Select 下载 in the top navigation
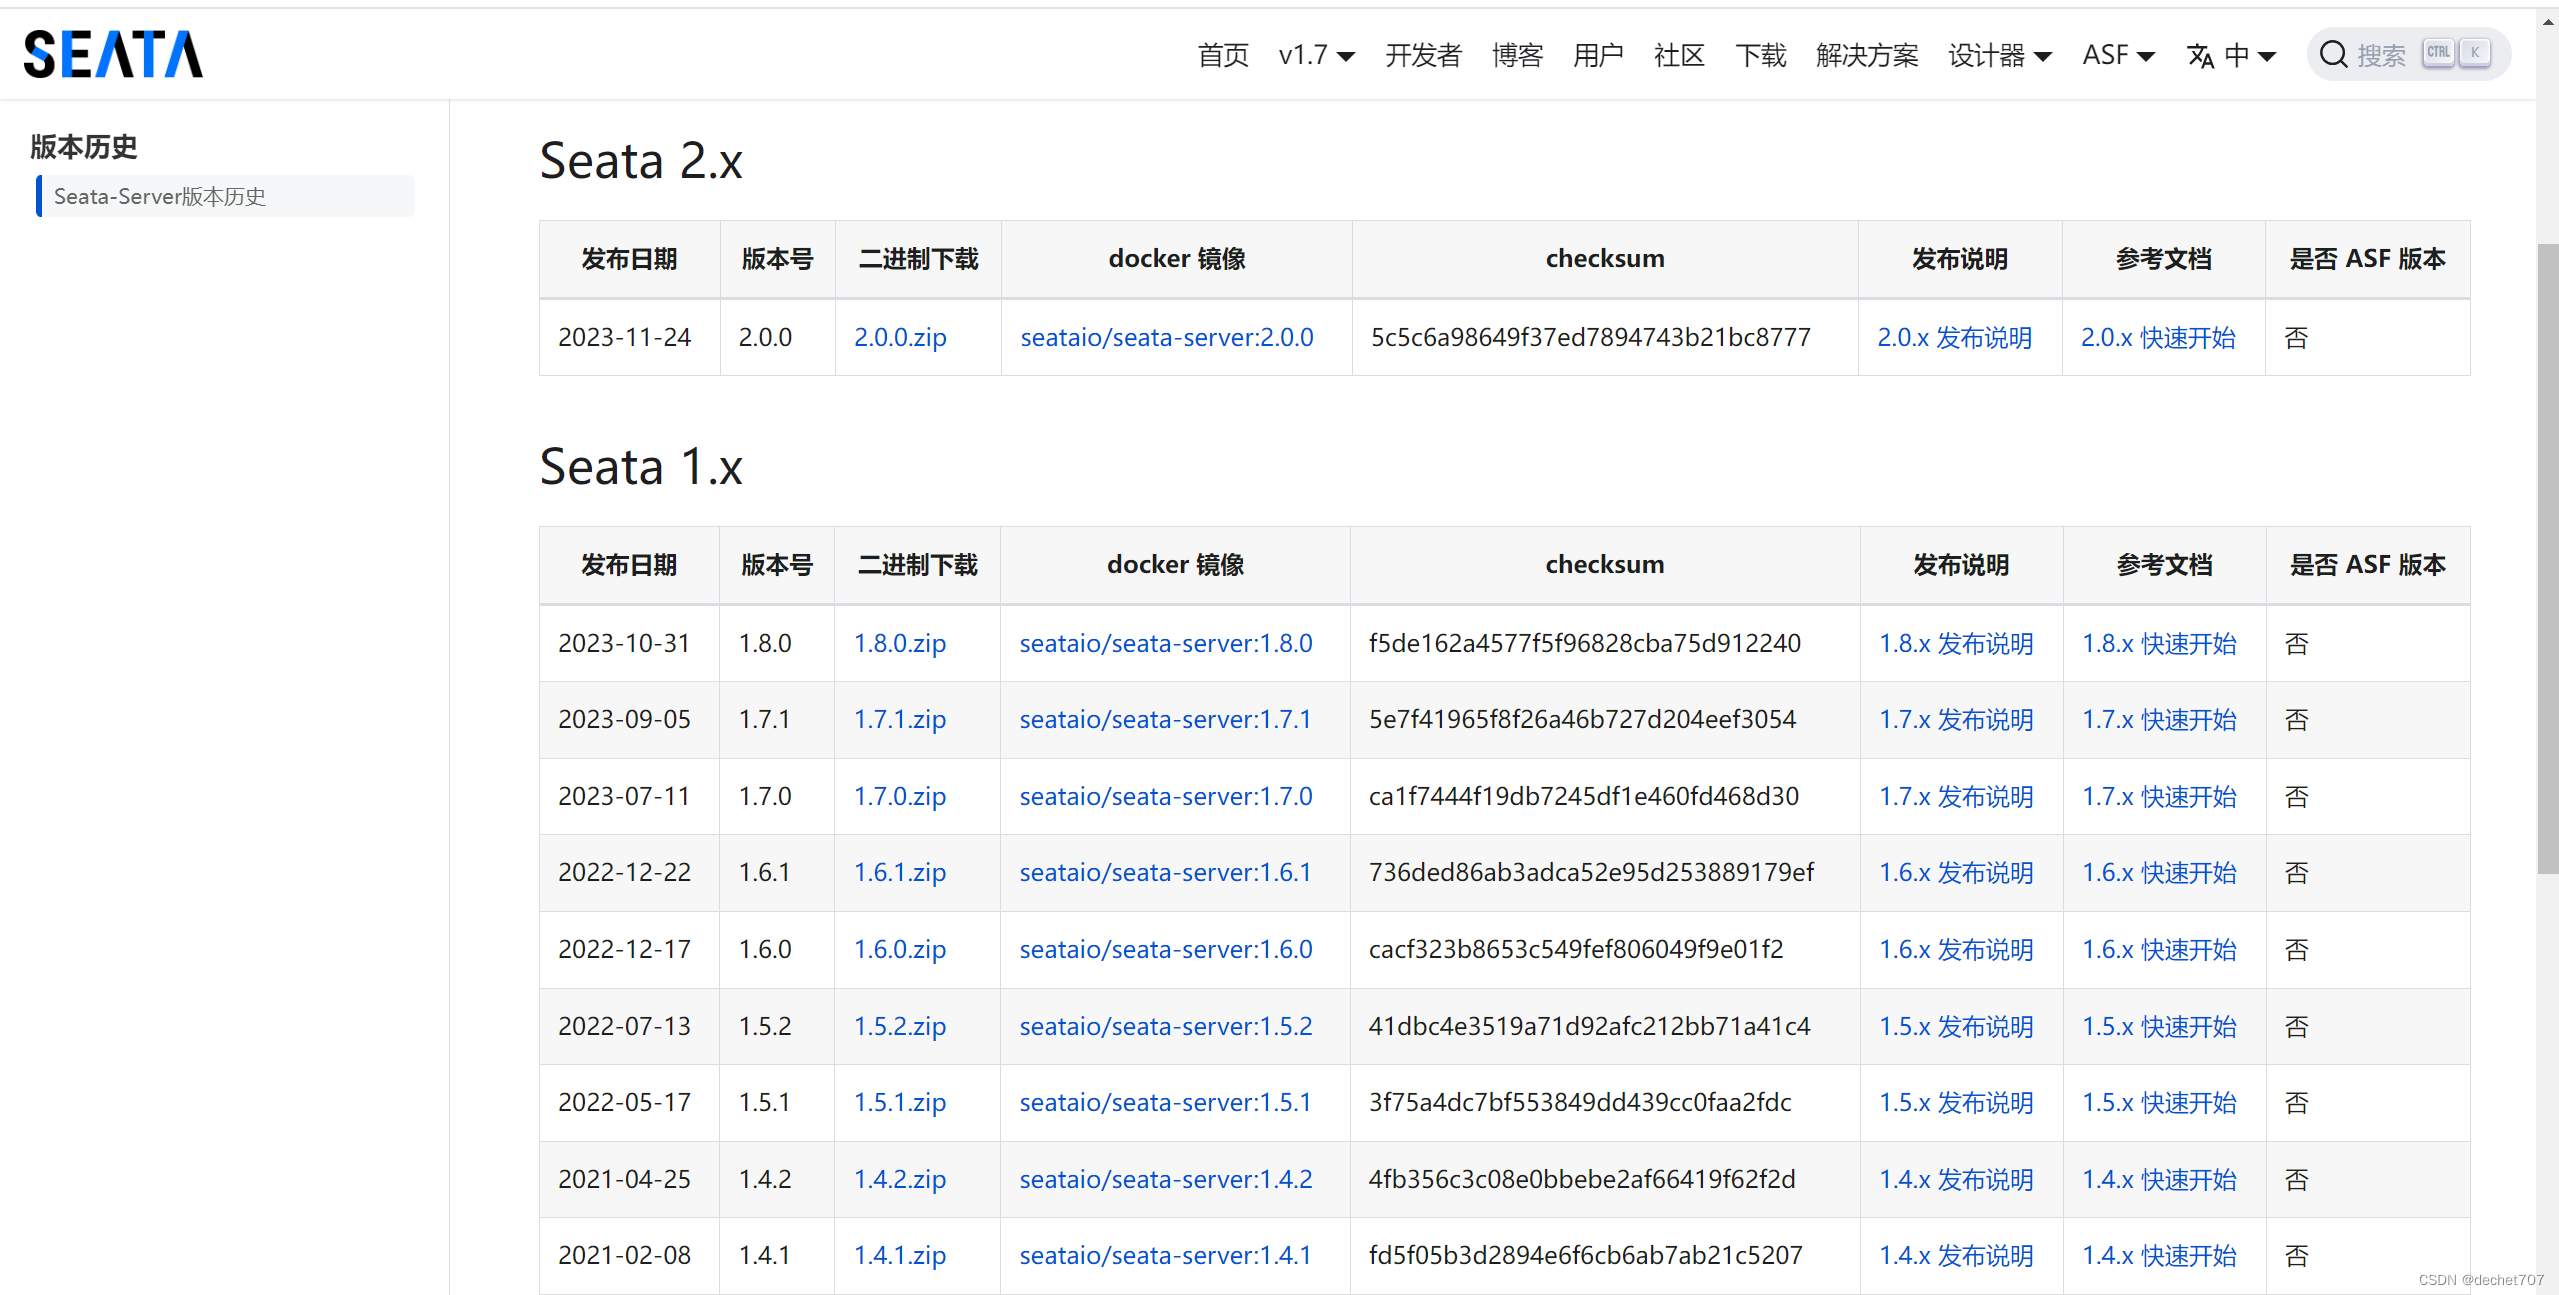The image size is (2559, 1295). pos(1759,55)
